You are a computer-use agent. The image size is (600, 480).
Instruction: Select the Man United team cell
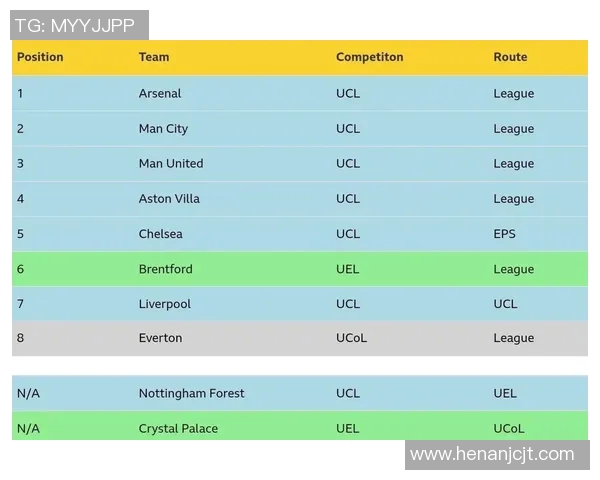pos(171,163)
